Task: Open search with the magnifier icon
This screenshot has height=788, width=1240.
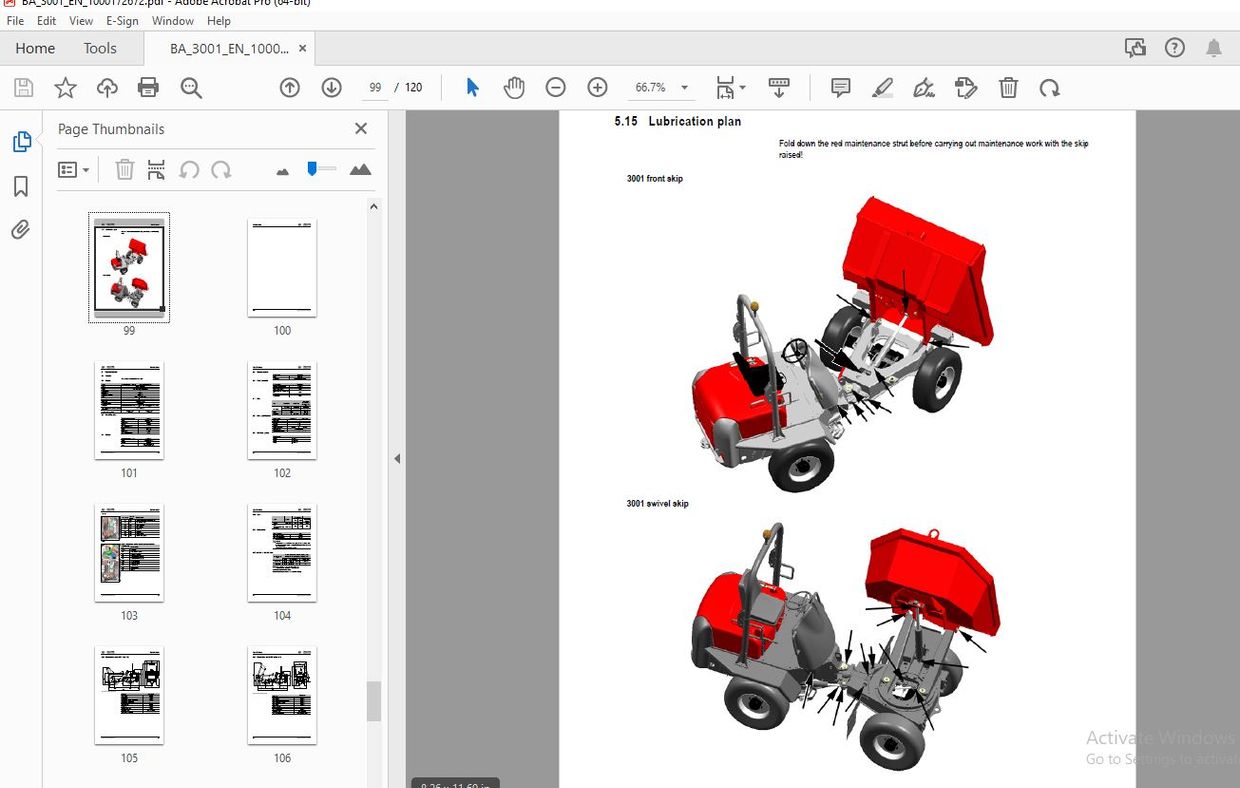Action: (191, 87)
